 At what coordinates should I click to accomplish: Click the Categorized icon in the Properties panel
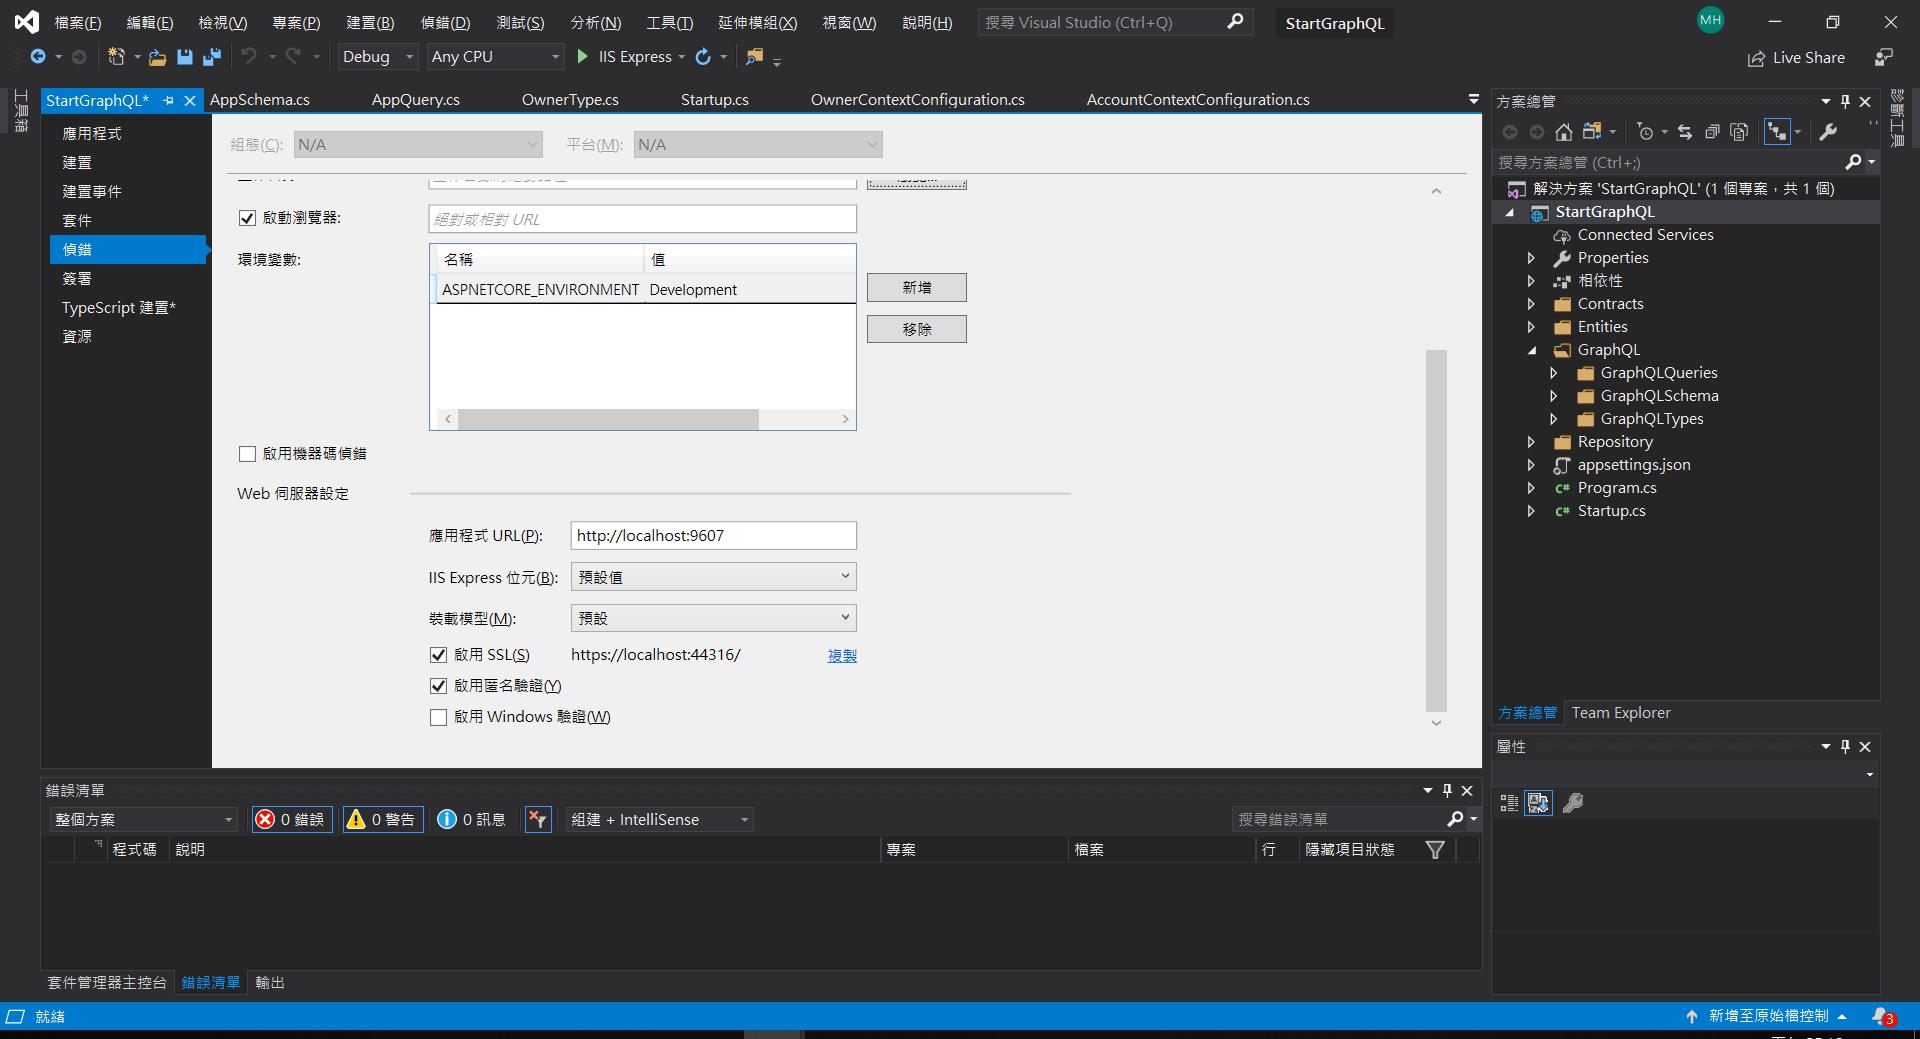[1510, 803]
